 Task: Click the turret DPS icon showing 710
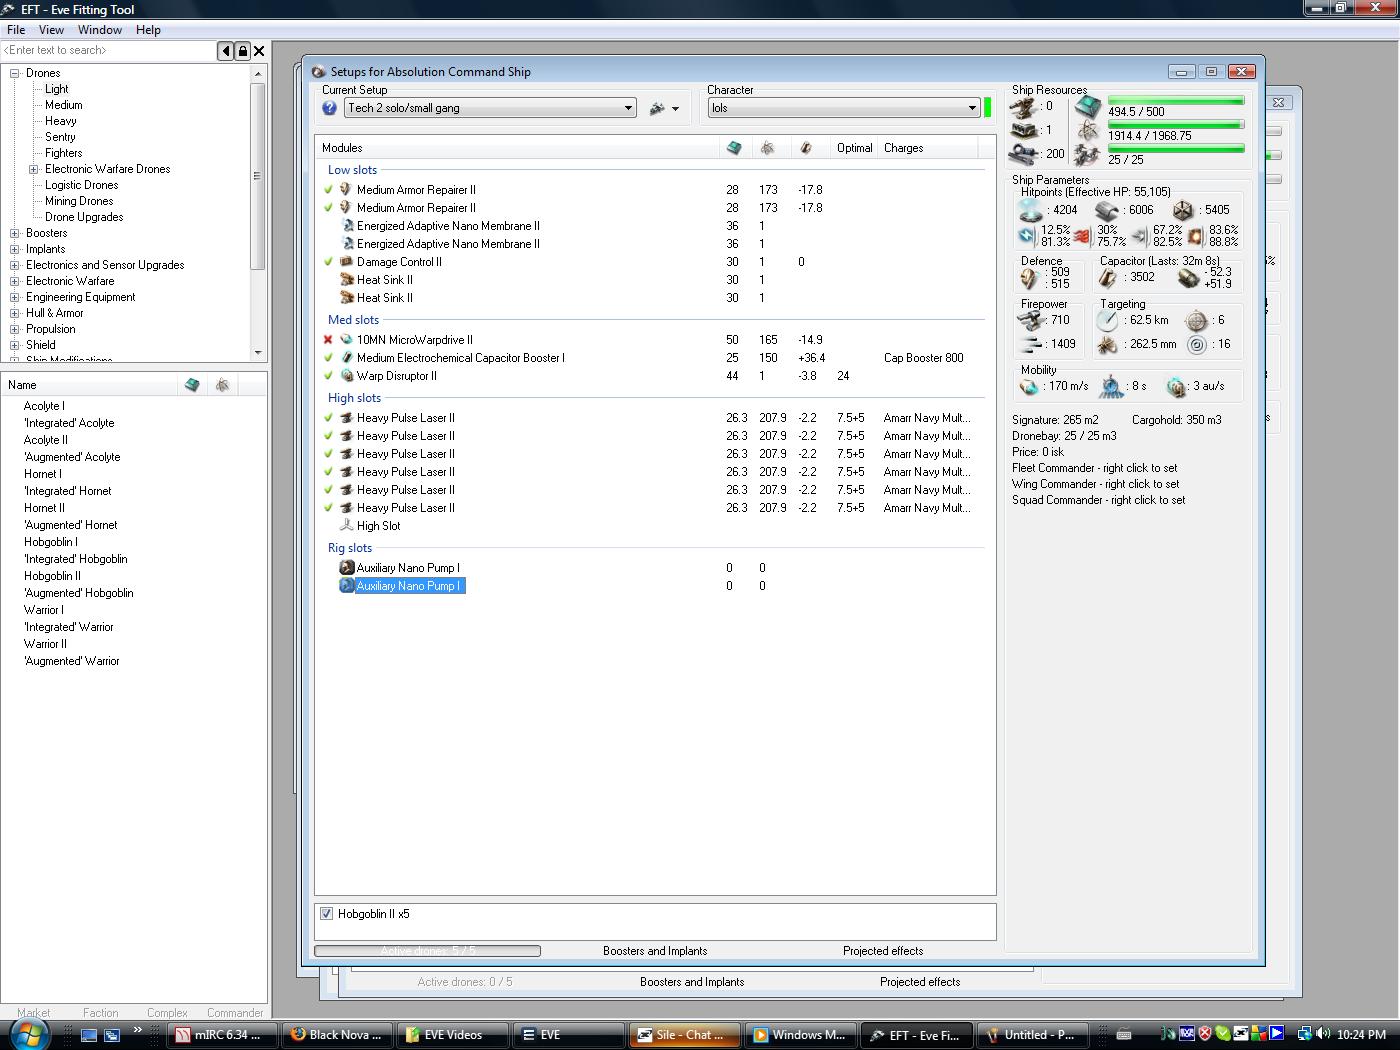coord(1030,320)
